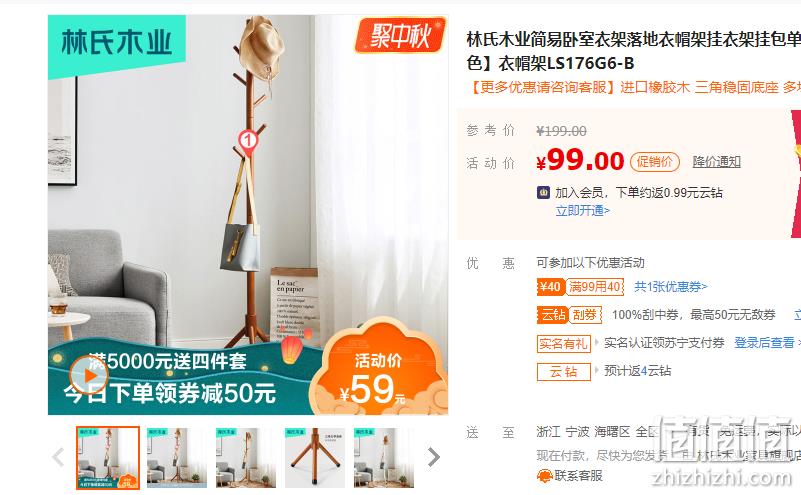Image resolution: width=801 pixels, height=495 pixels.
Task: Click 登录后查看 link for real-name reward
Action: click(x=764, y=343)
